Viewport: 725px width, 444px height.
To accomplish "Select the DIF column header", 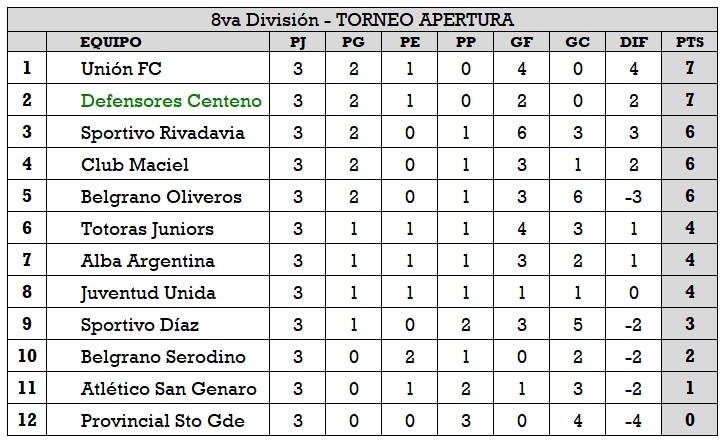I will point(631,42).
